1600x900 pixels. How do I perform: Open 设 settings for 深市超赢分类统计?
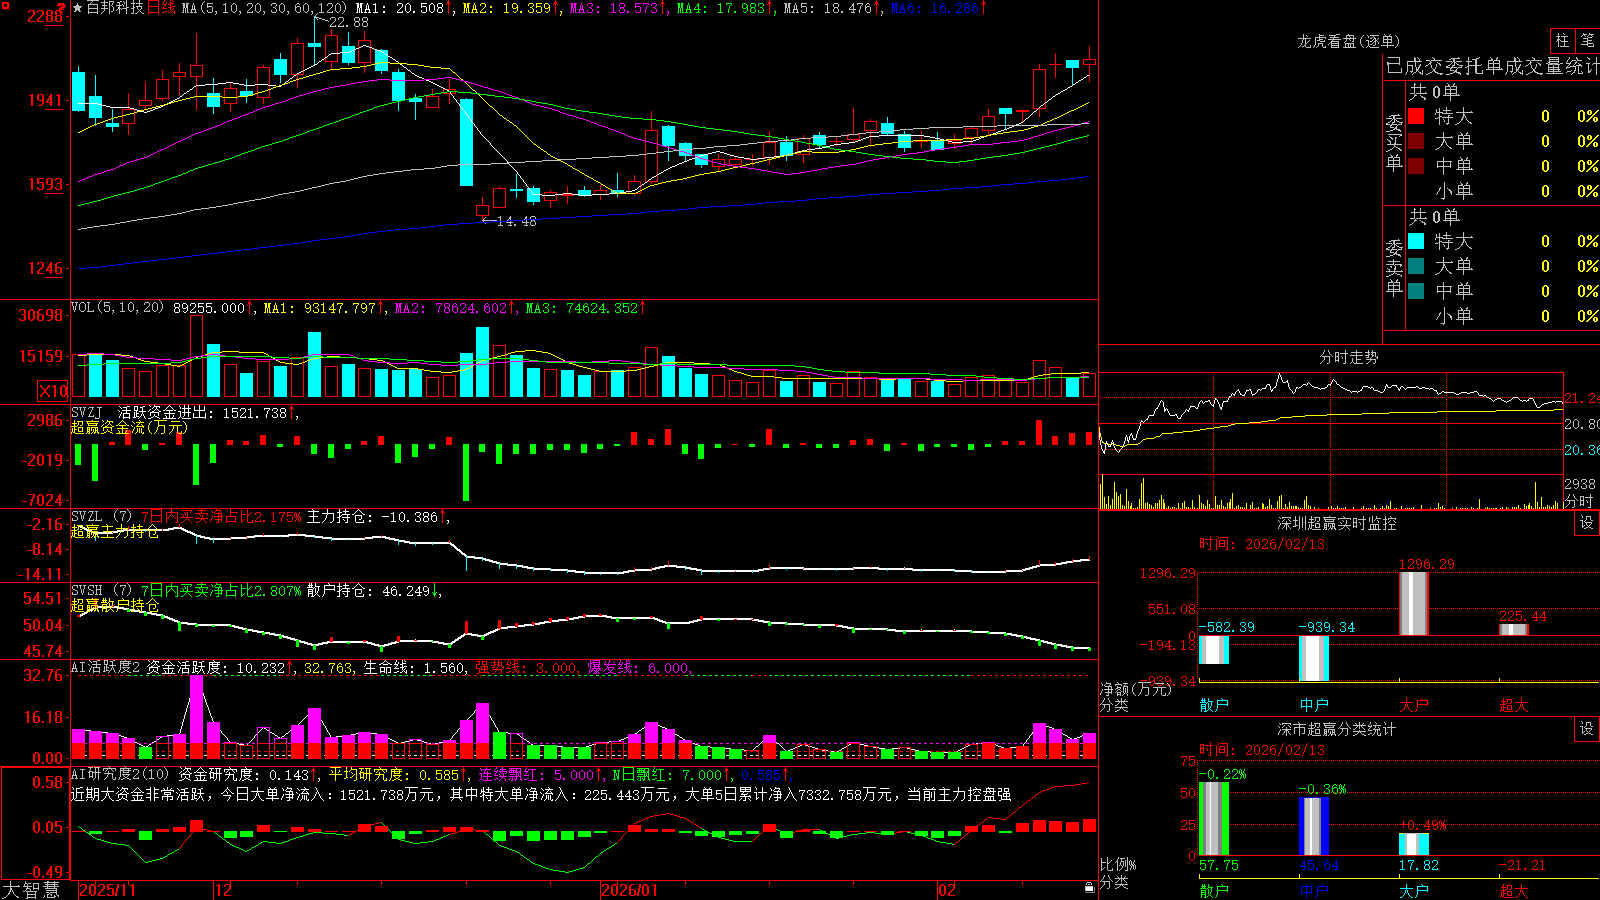click(1587, 729)
